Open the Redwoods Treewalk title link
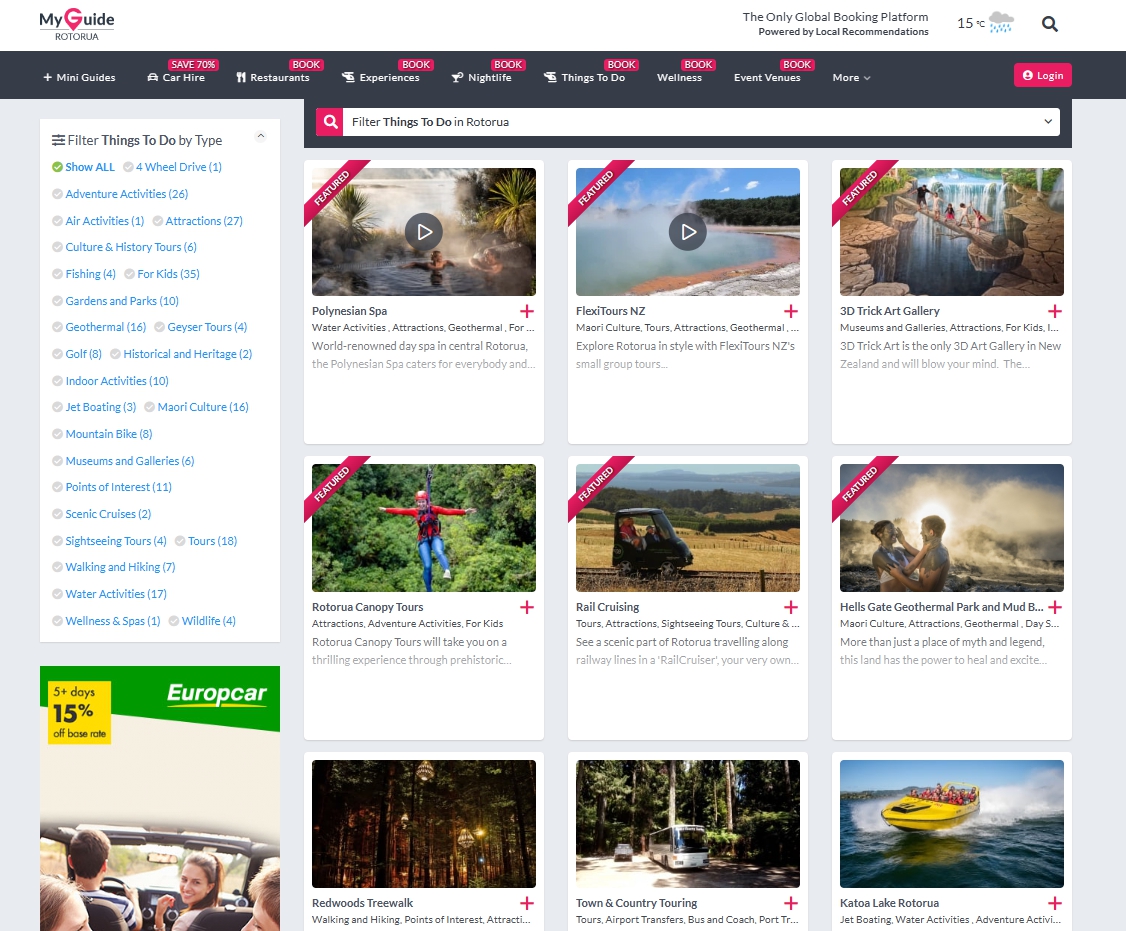The image size is (1126, 931). [x=363, y=903]
